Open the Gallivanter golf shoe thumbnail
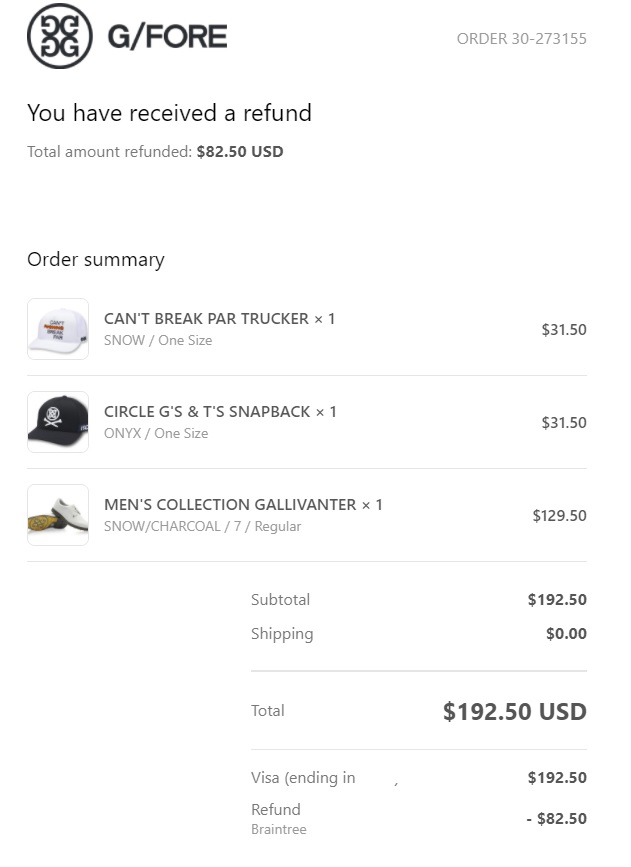Viewport: 631px width, 867px height. [58, 515]
